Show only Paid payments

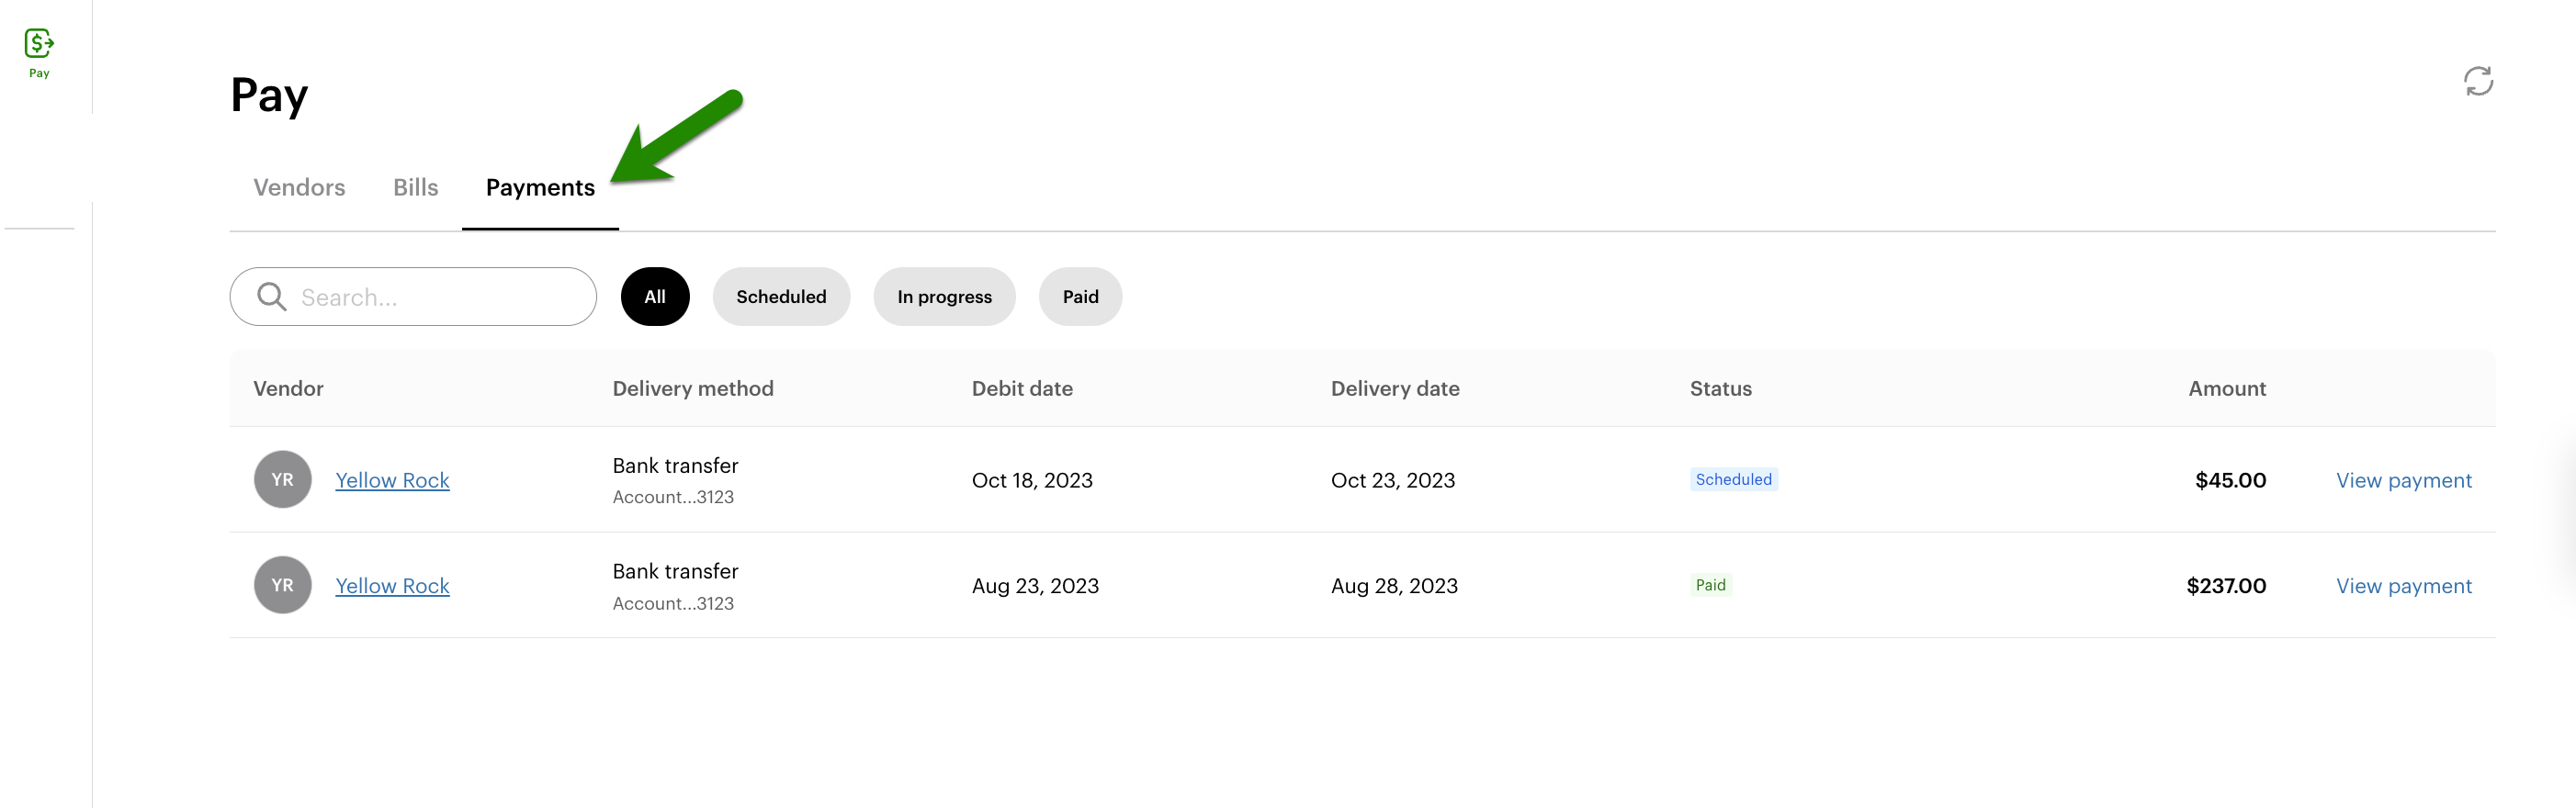1080,297
